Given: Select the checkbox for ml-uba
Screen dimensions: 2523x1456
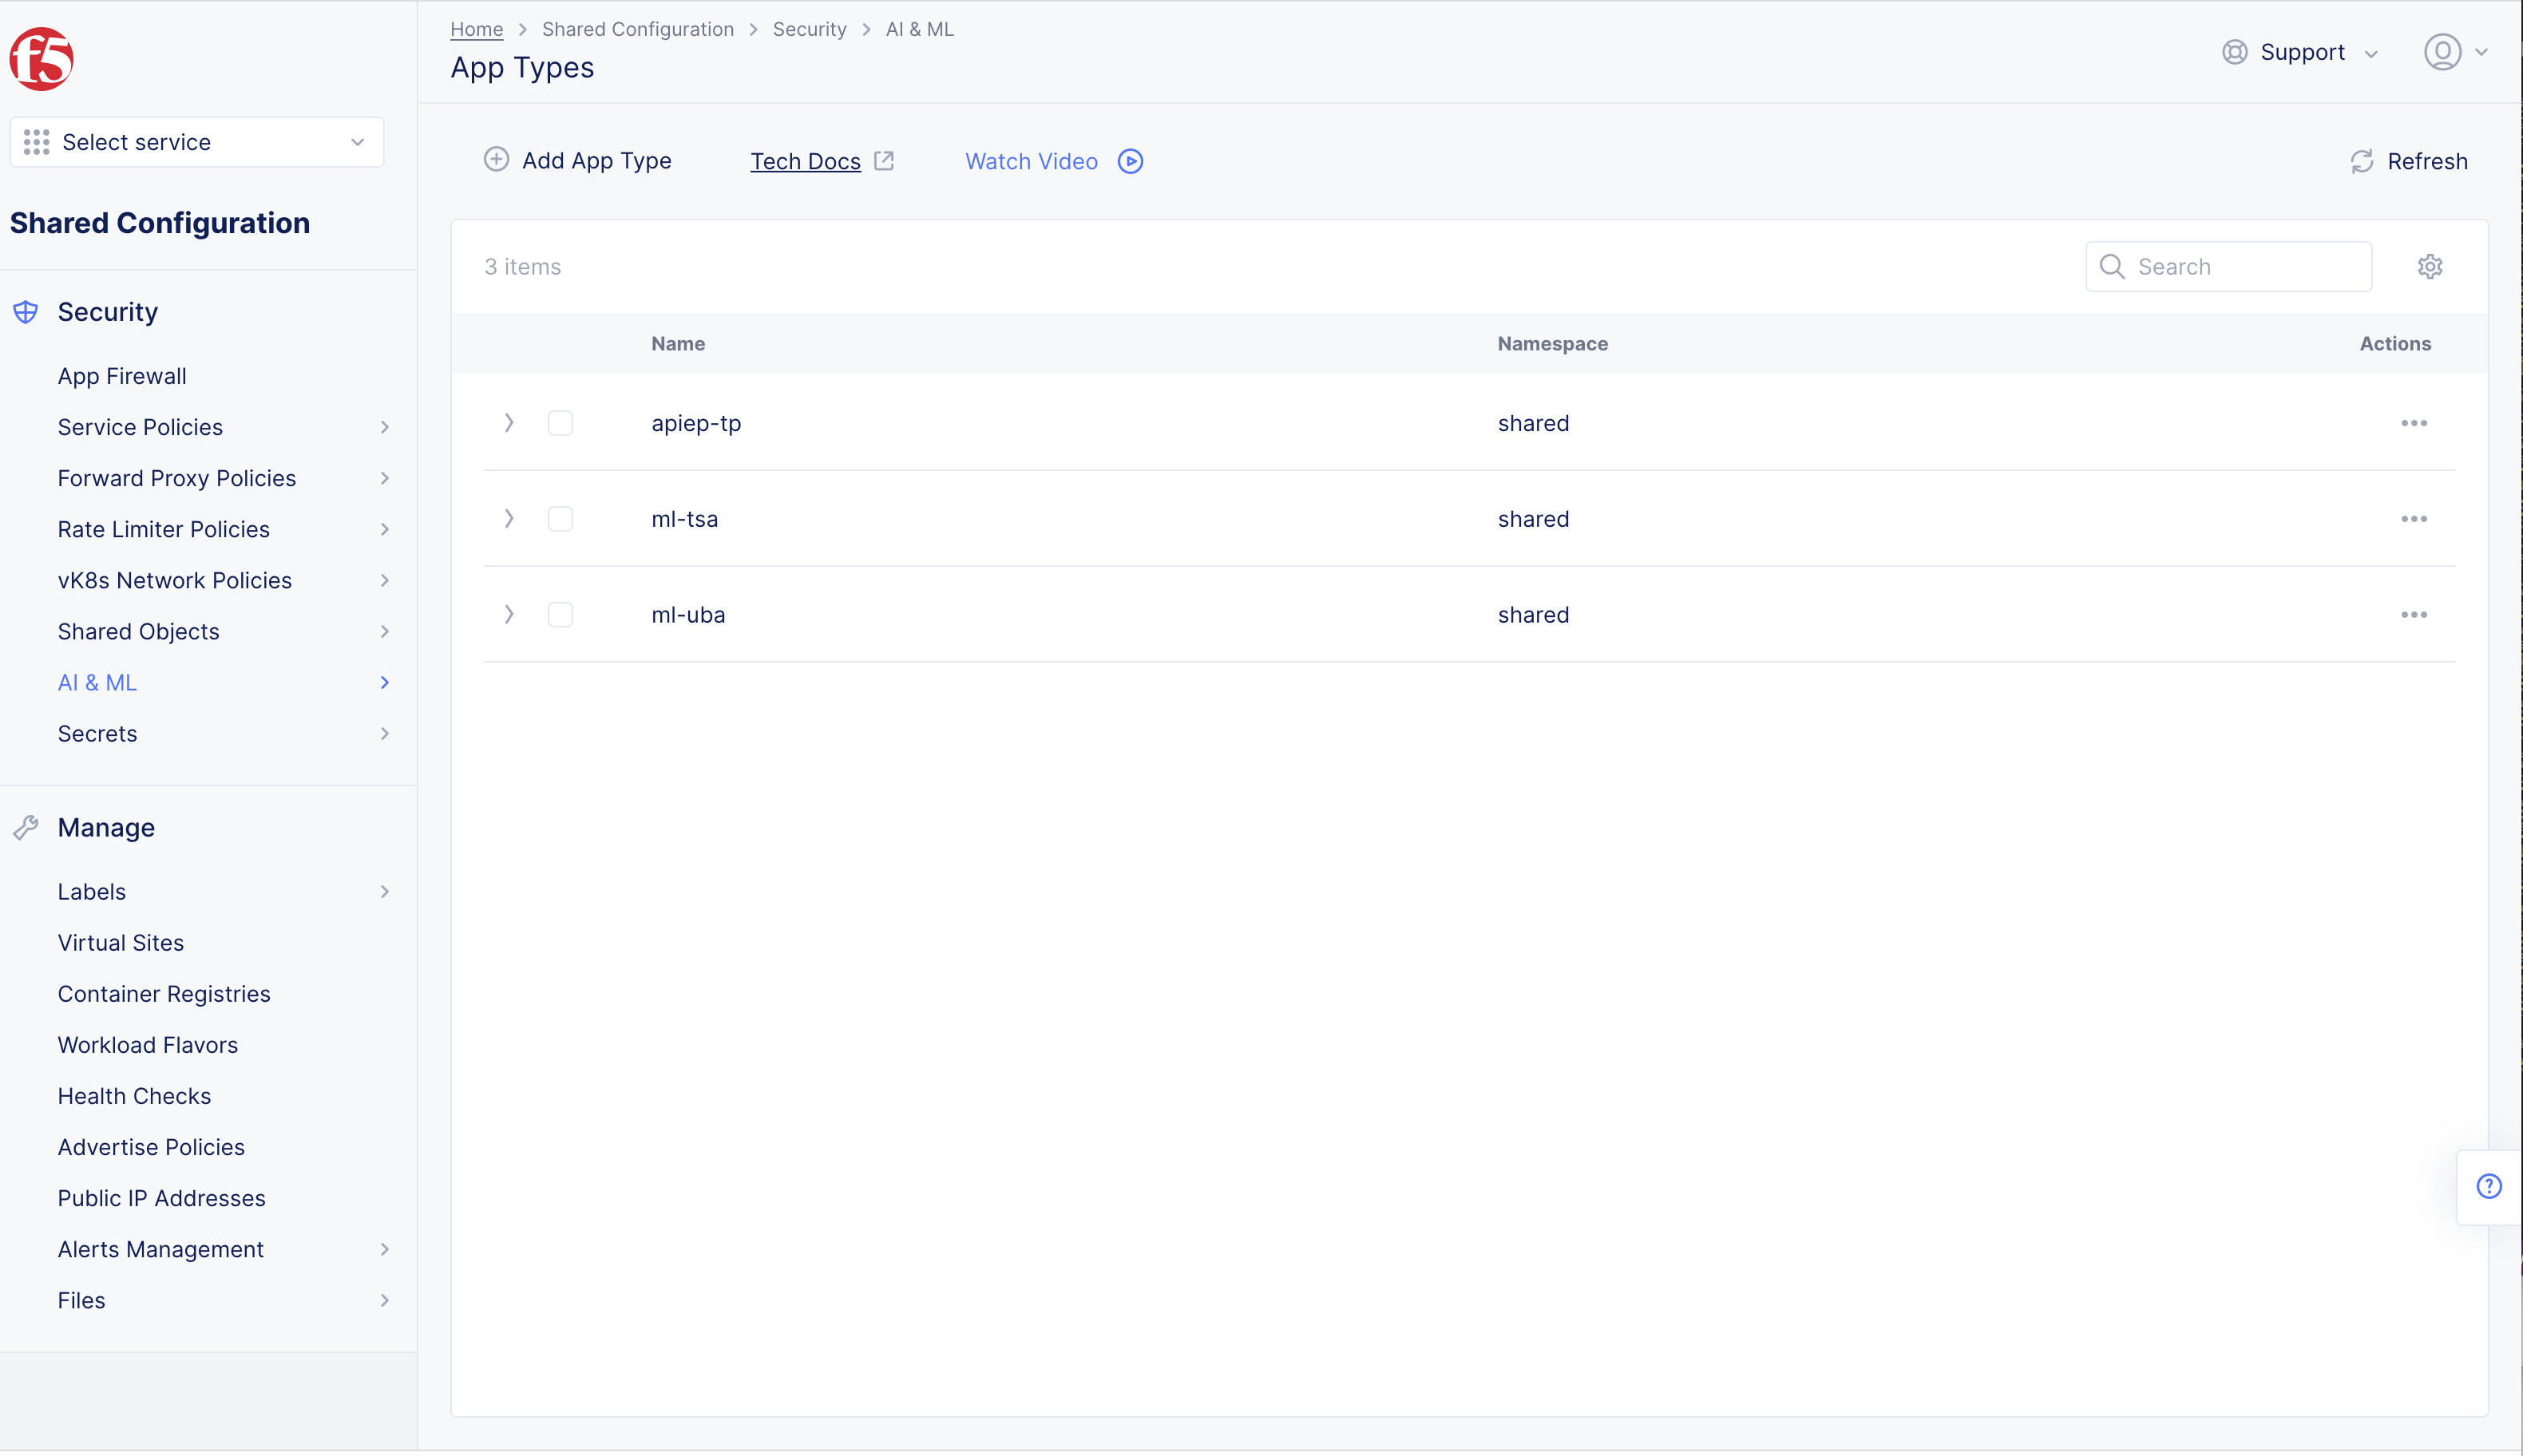Looking at the screenshot, I should [x=560, y=614].
